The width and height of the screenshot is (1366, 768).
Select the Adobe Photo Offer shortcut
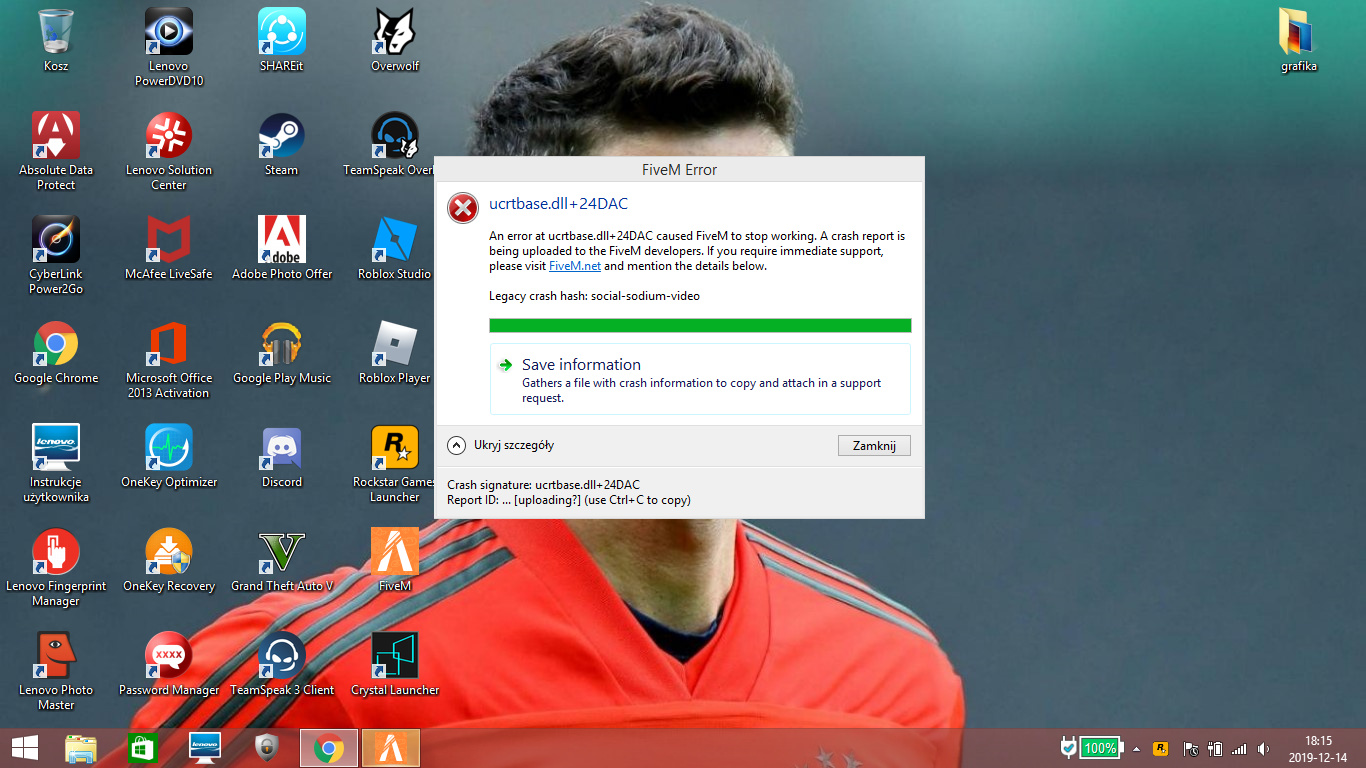(x=282, y=249)
